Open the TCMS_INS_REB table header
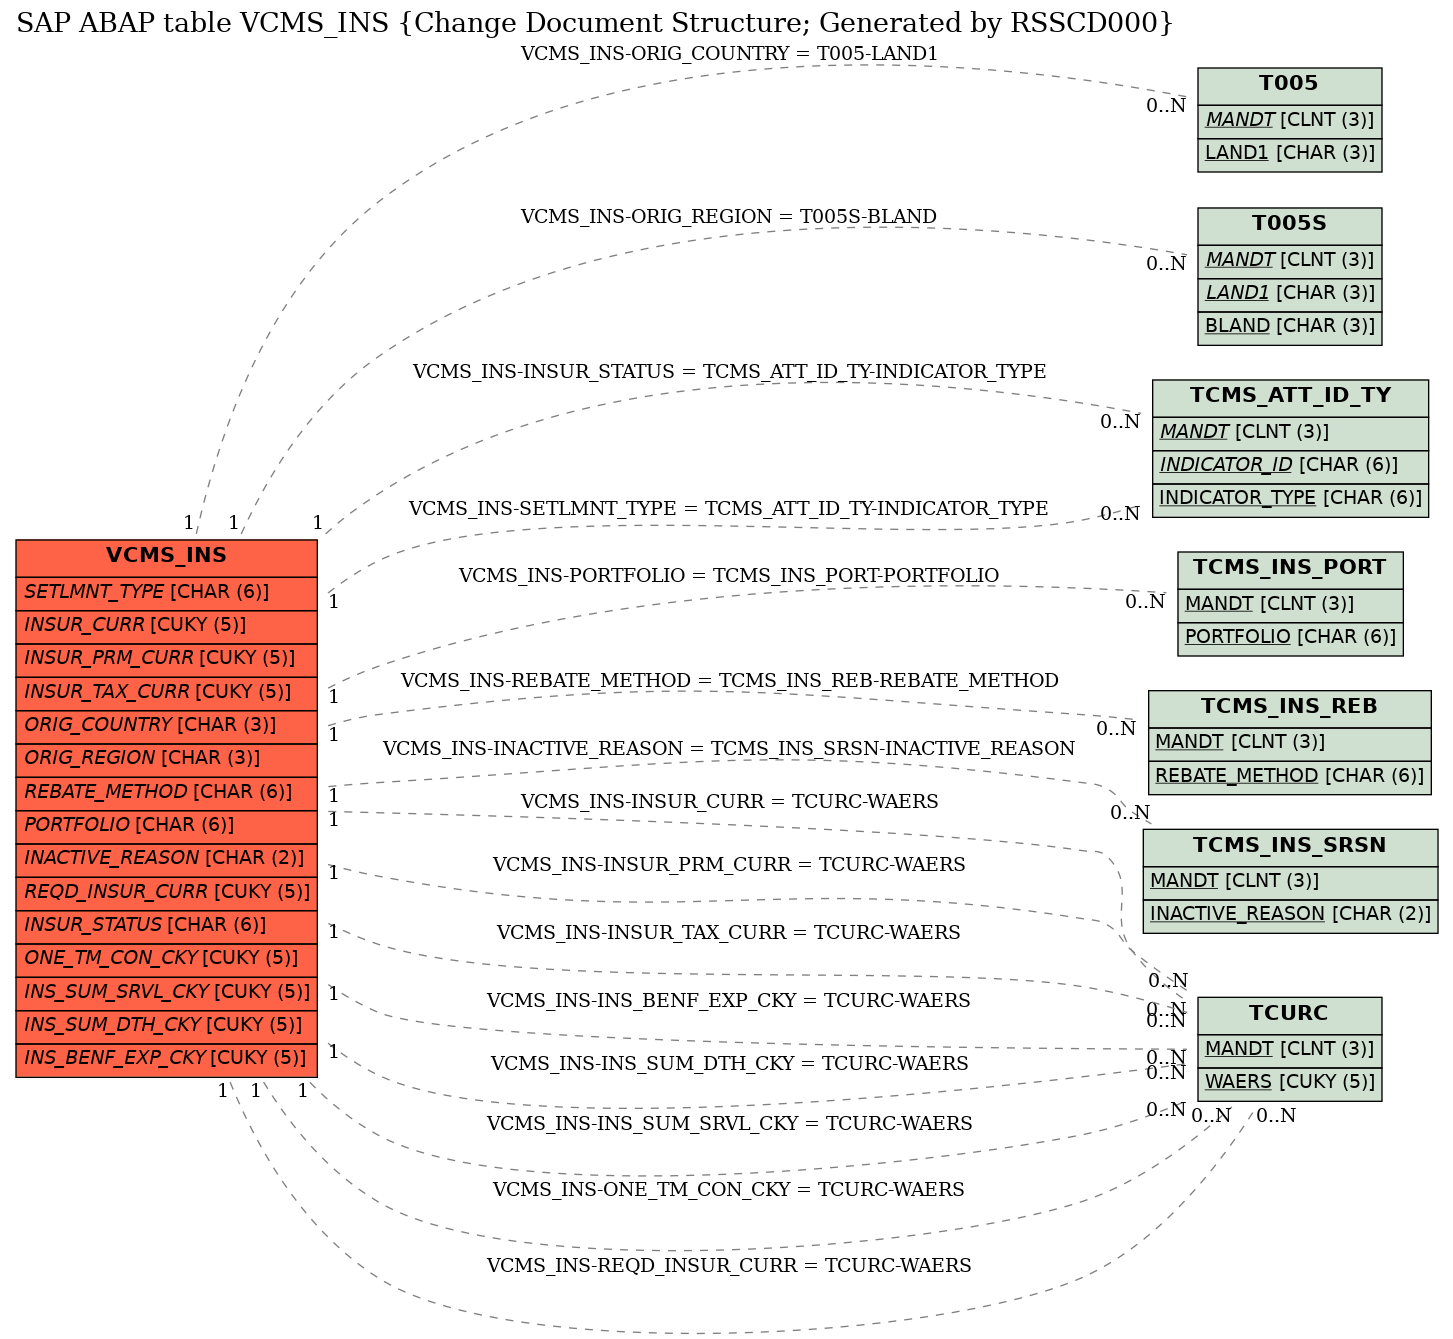The width and height of the screenshot is (1453, 1339). [x=1289, y=709]
